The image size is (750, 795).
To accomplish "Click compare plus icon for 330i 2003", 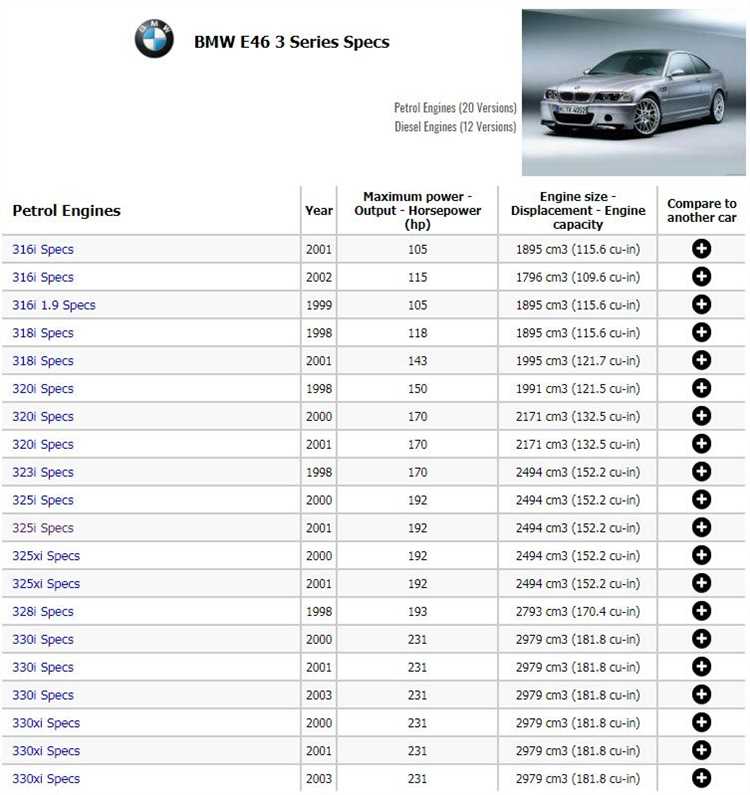I will [701, 695].
